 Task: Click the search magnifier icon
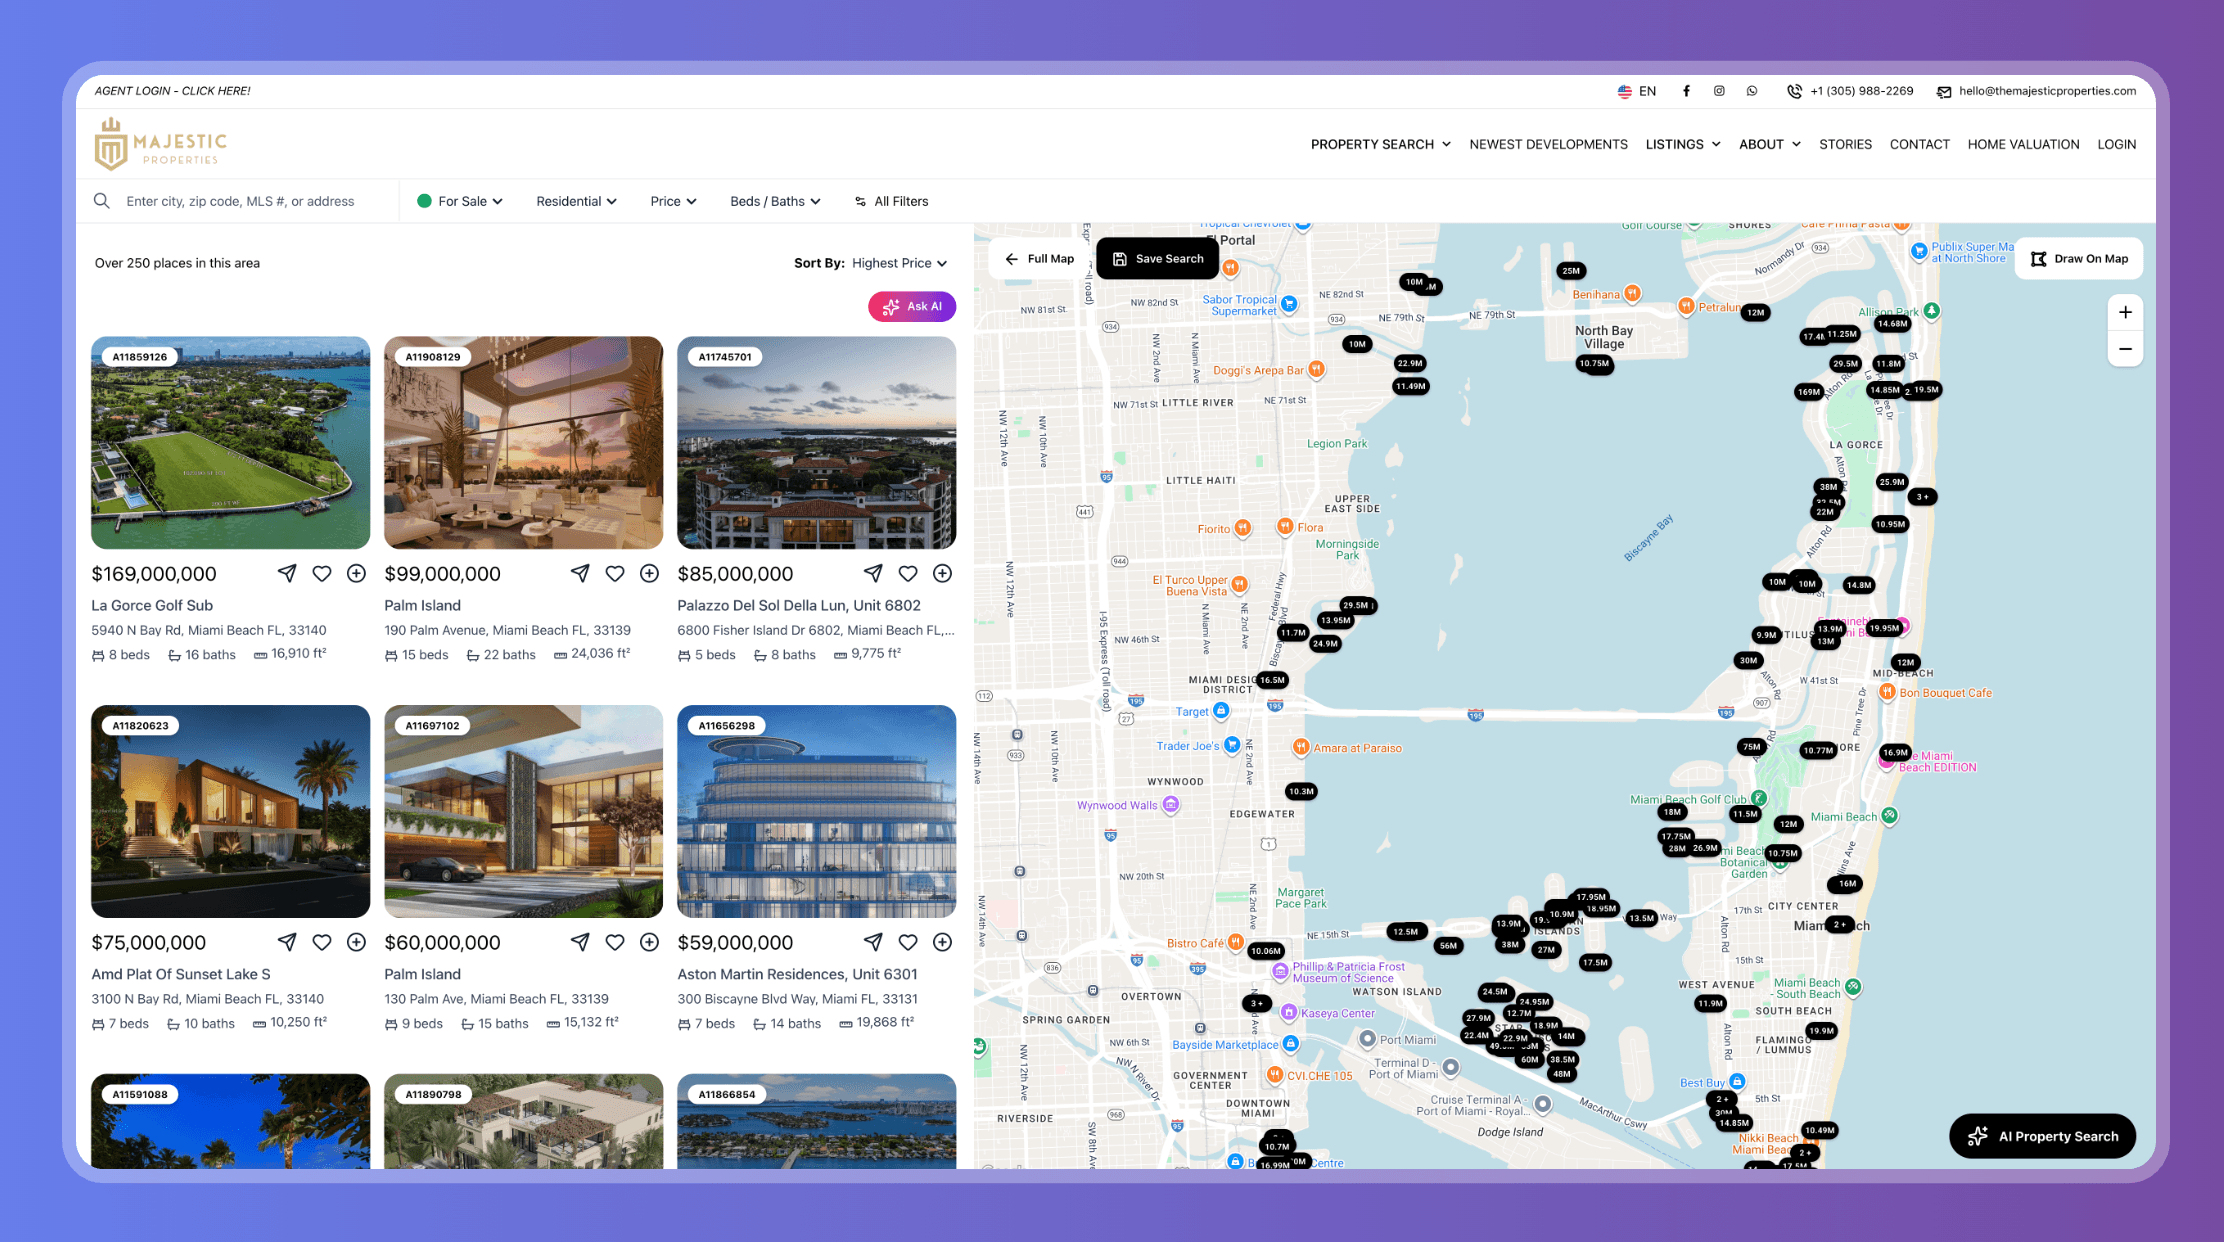coord(102,200)
